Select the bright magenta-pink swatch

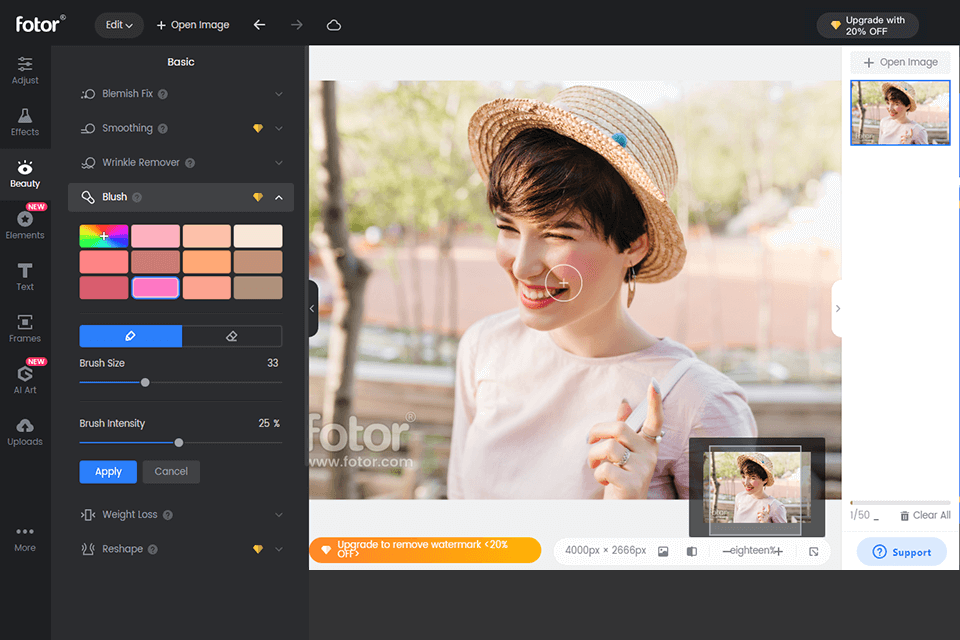pyautogui.click(x=156, y=288)
